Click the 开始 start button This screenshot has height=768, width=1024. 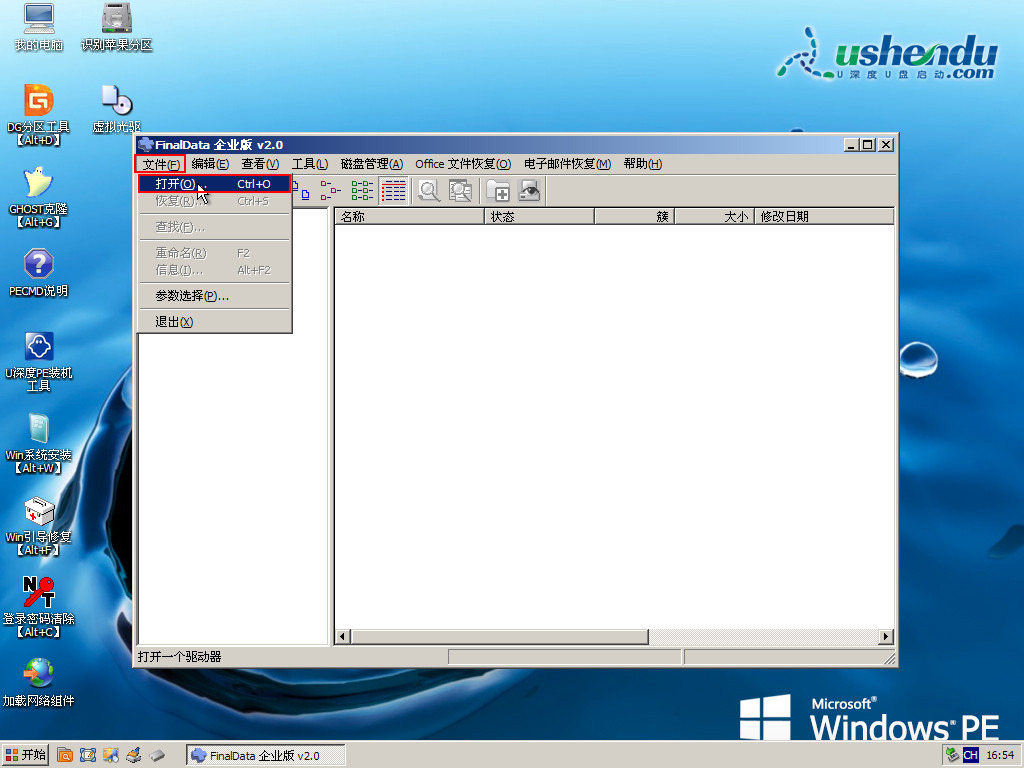[x=25, y=755]
